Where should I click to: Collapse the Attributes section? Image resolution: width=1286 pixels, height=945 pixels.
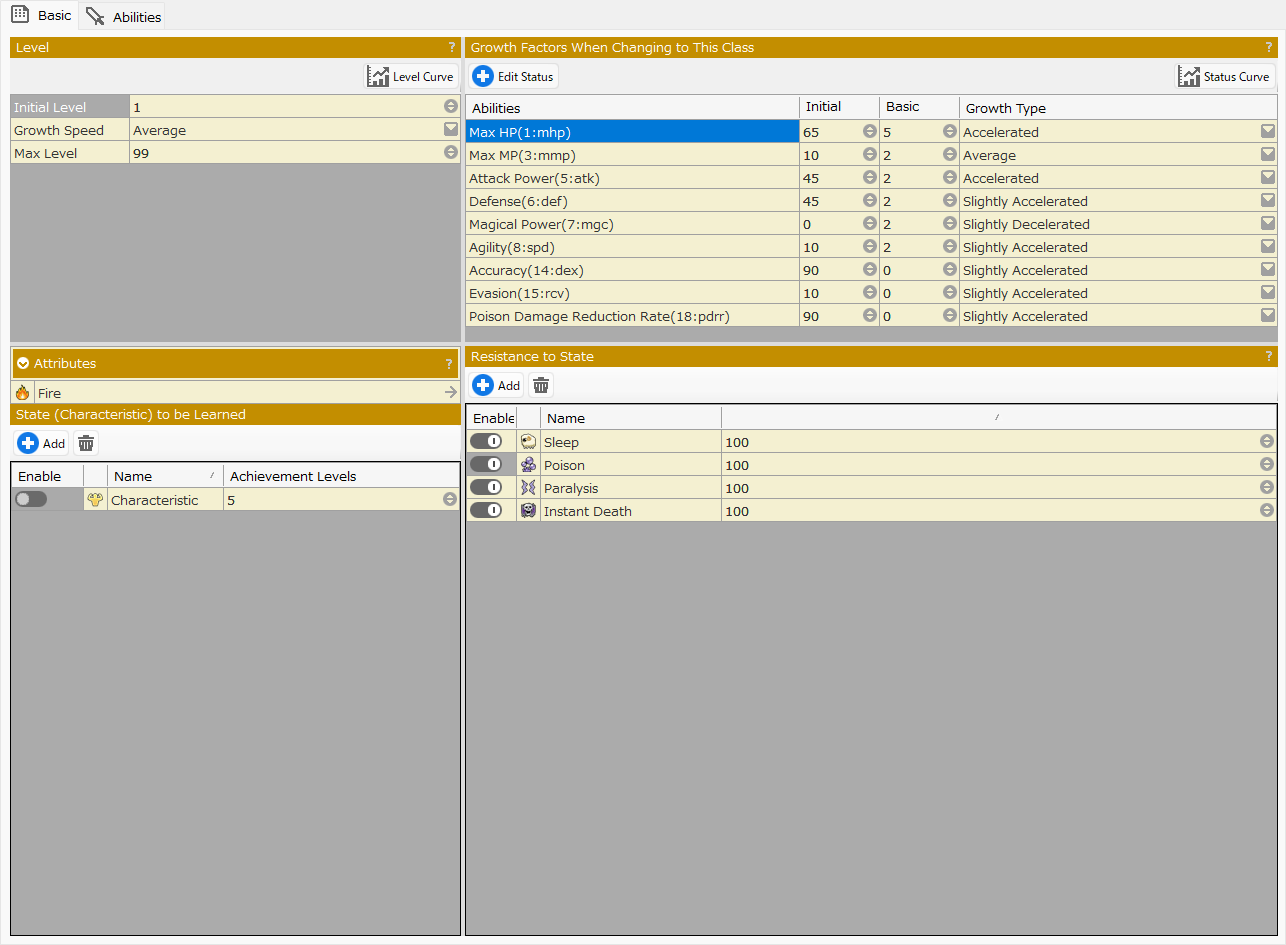[23, 364]
